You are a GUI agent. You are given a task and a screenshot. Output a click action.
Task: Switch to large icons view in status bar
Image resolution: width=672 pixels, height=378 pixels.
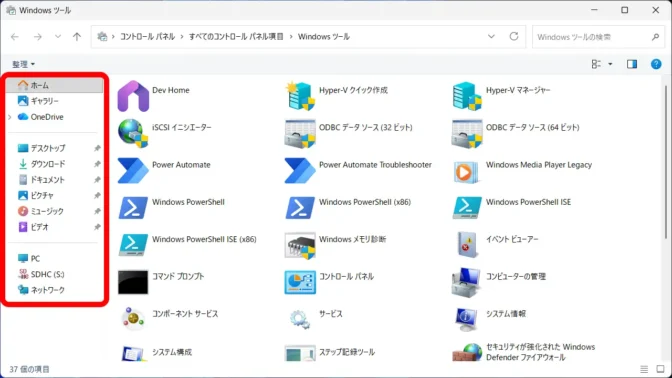coord(660,369)
